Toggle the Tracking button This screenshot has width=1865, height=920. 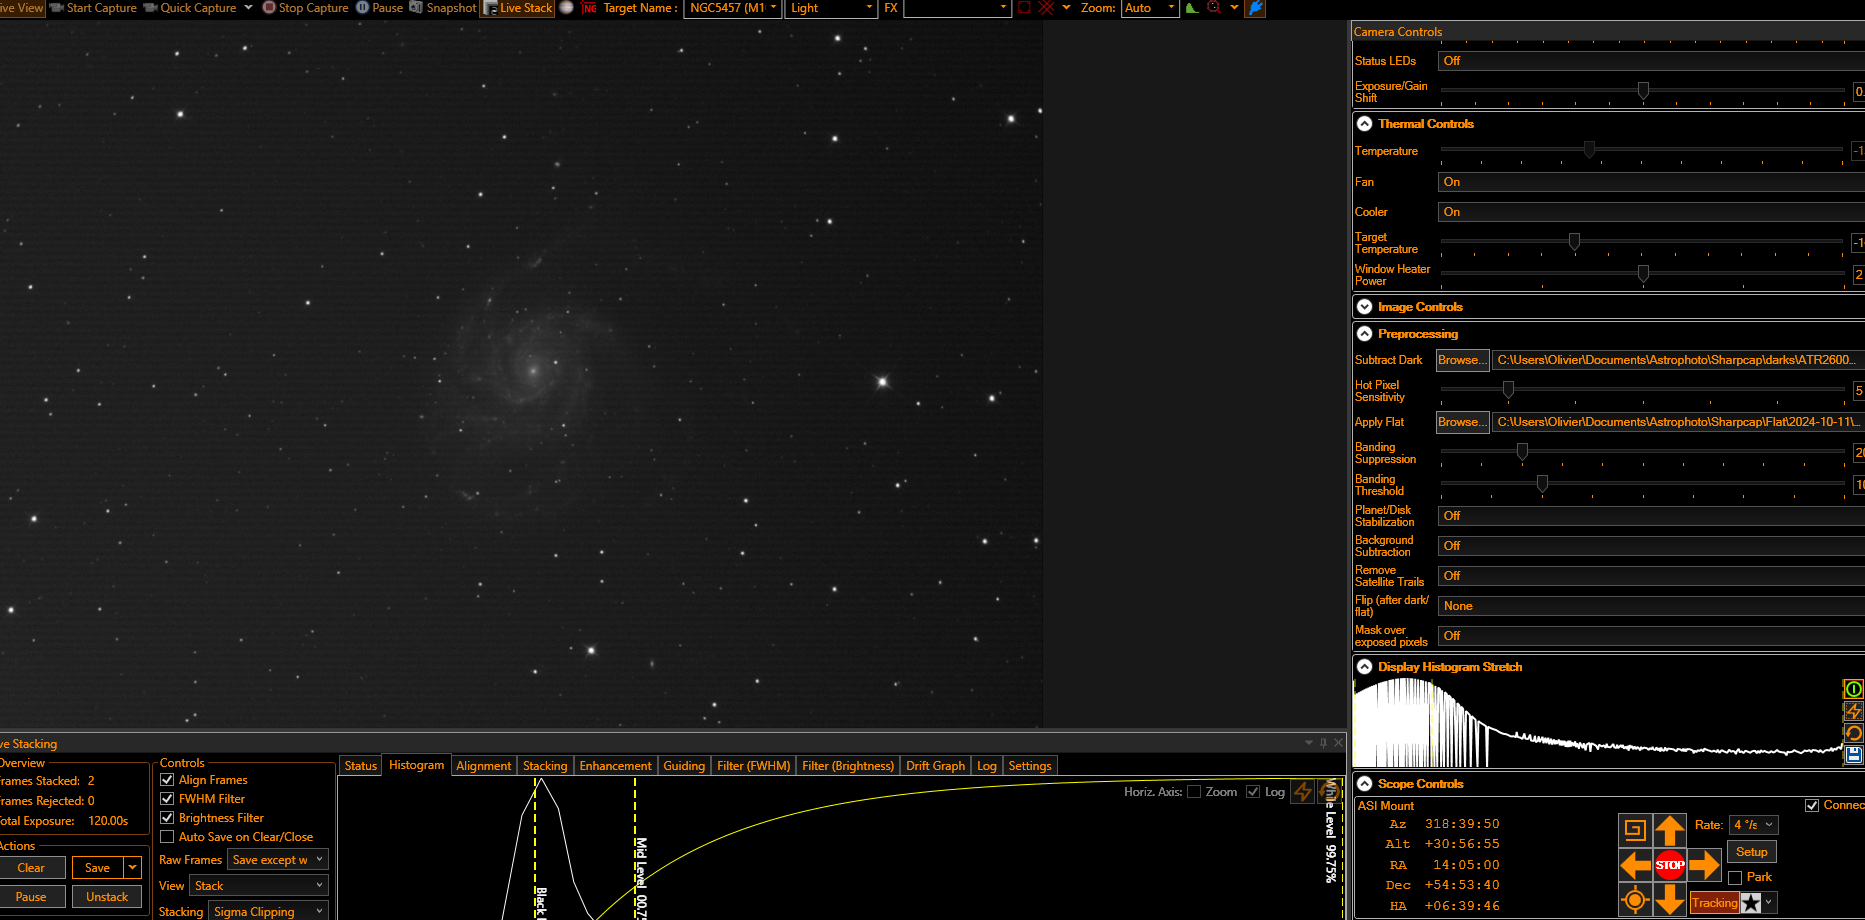tap(1714, 903)
